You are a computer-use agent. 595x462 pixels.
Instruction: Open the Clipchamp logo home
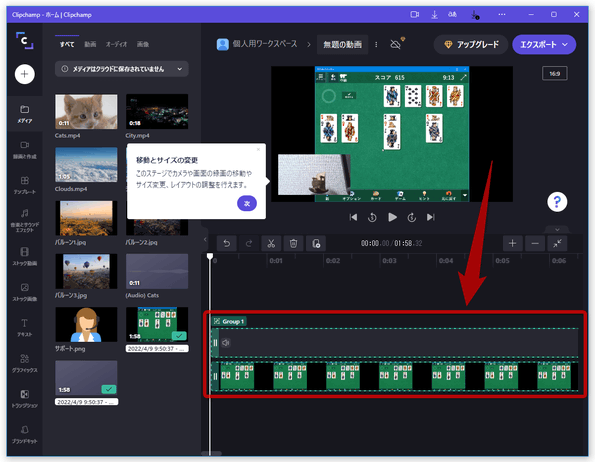(25, 41)
